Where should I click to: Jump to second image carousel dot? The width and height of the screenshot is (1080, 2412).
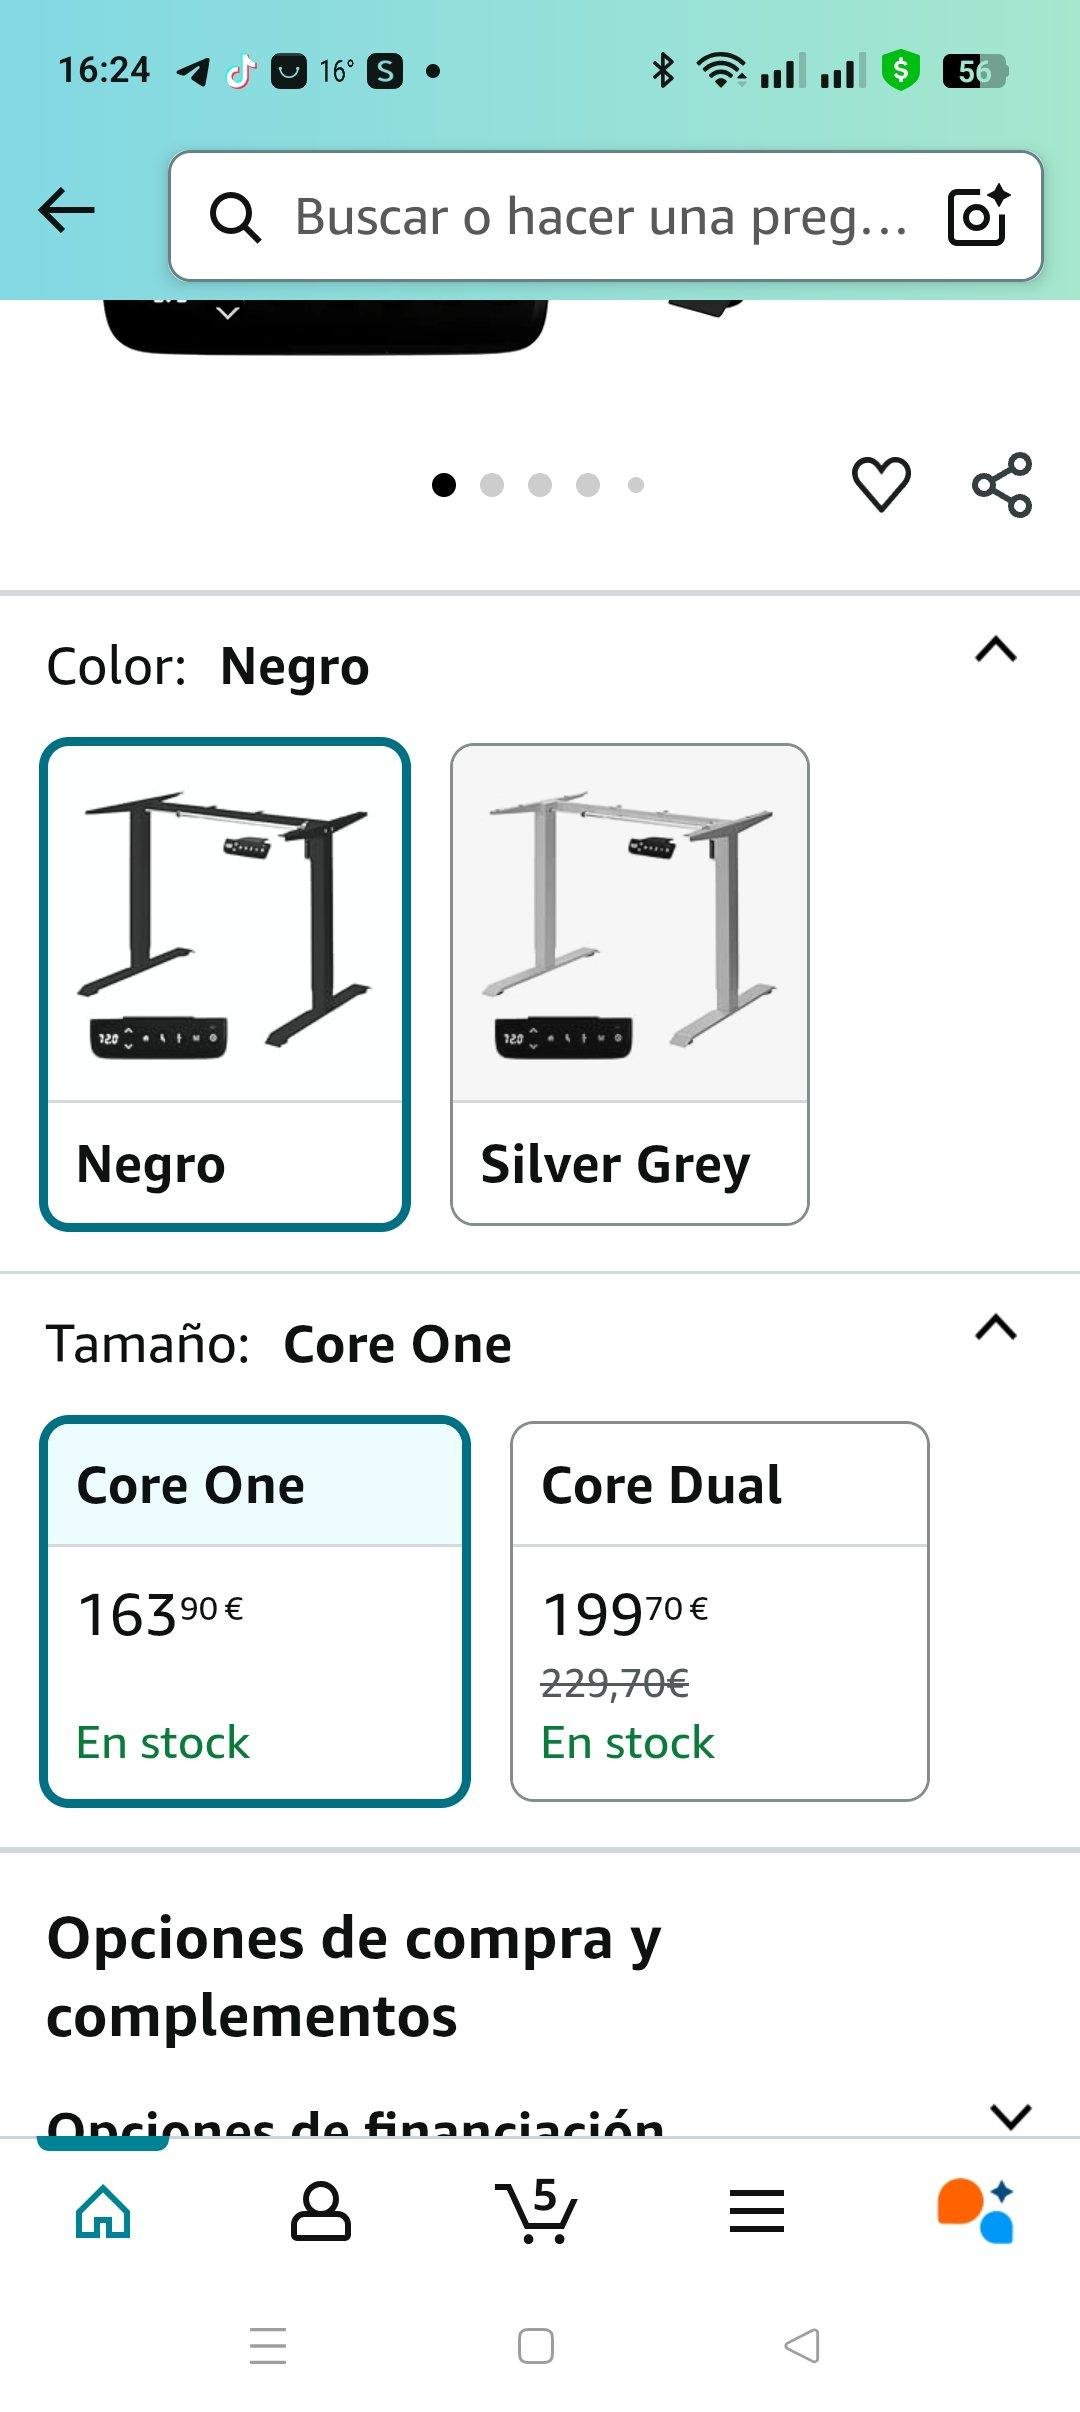pyautogui.click(x=492, y=485)
